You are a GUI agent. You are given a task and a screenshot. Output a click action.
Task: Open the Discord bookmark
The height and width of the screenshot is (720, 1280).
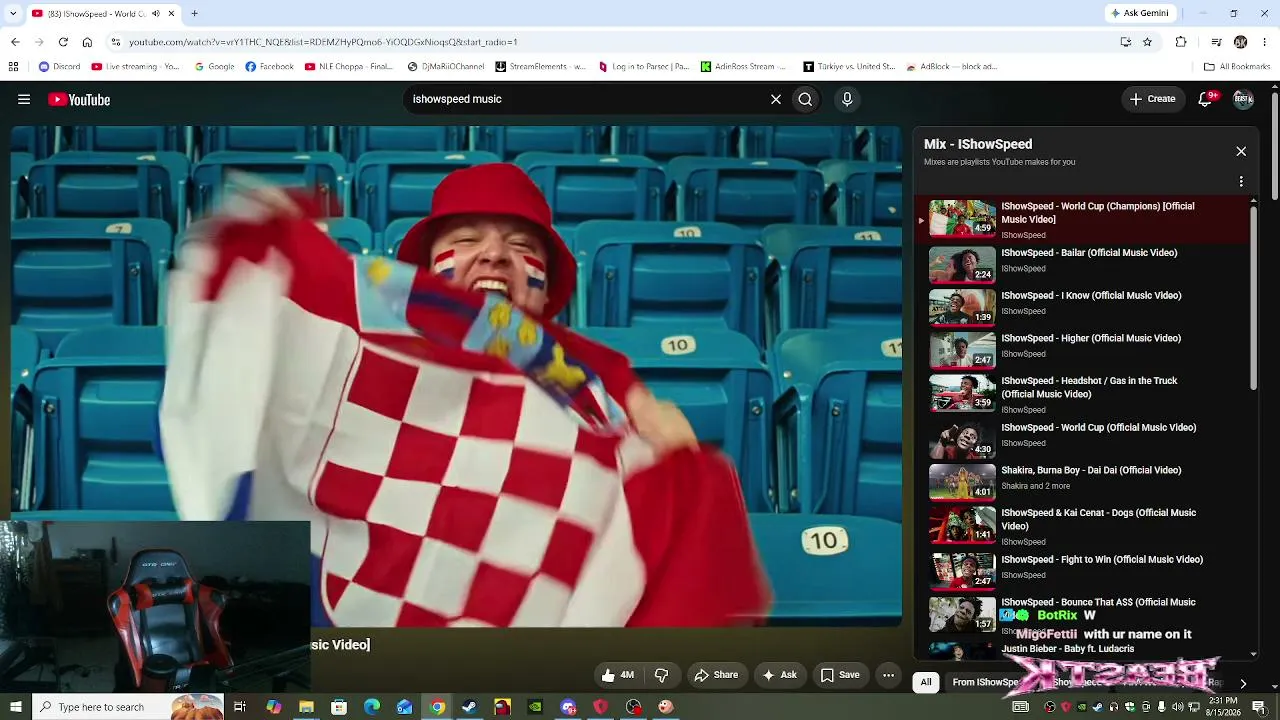pos(59,67)
